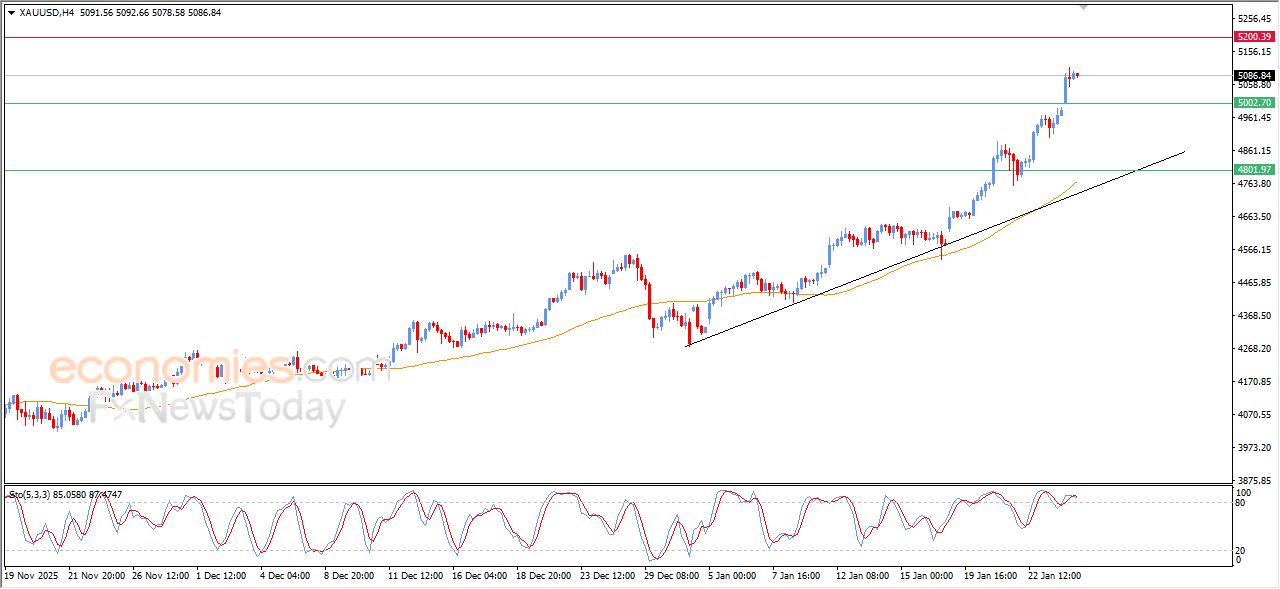1280x589 pixels.
Task: Click the stochastic scale 20 level label
Action: coord(1243,550)
